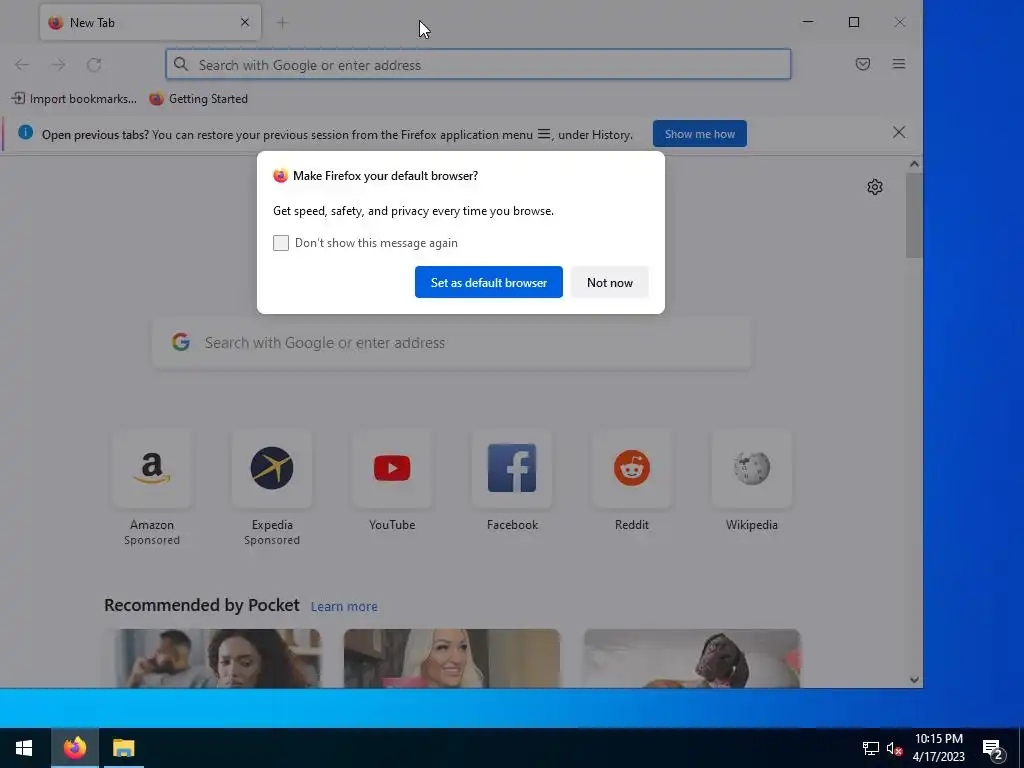The height and width of the screenshot is (768, 1024).
Task: Follow the Learn more Pocket link
Action: (344, 607)
